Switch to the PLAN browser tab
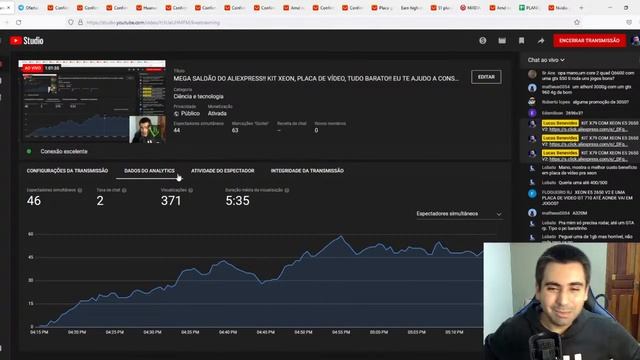640x360 pixels. (529, 8)
